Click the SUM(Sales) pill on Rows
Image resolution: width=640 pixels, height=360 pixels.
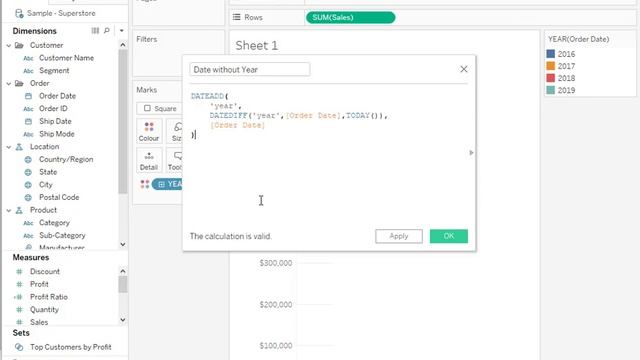coord(350,18)
